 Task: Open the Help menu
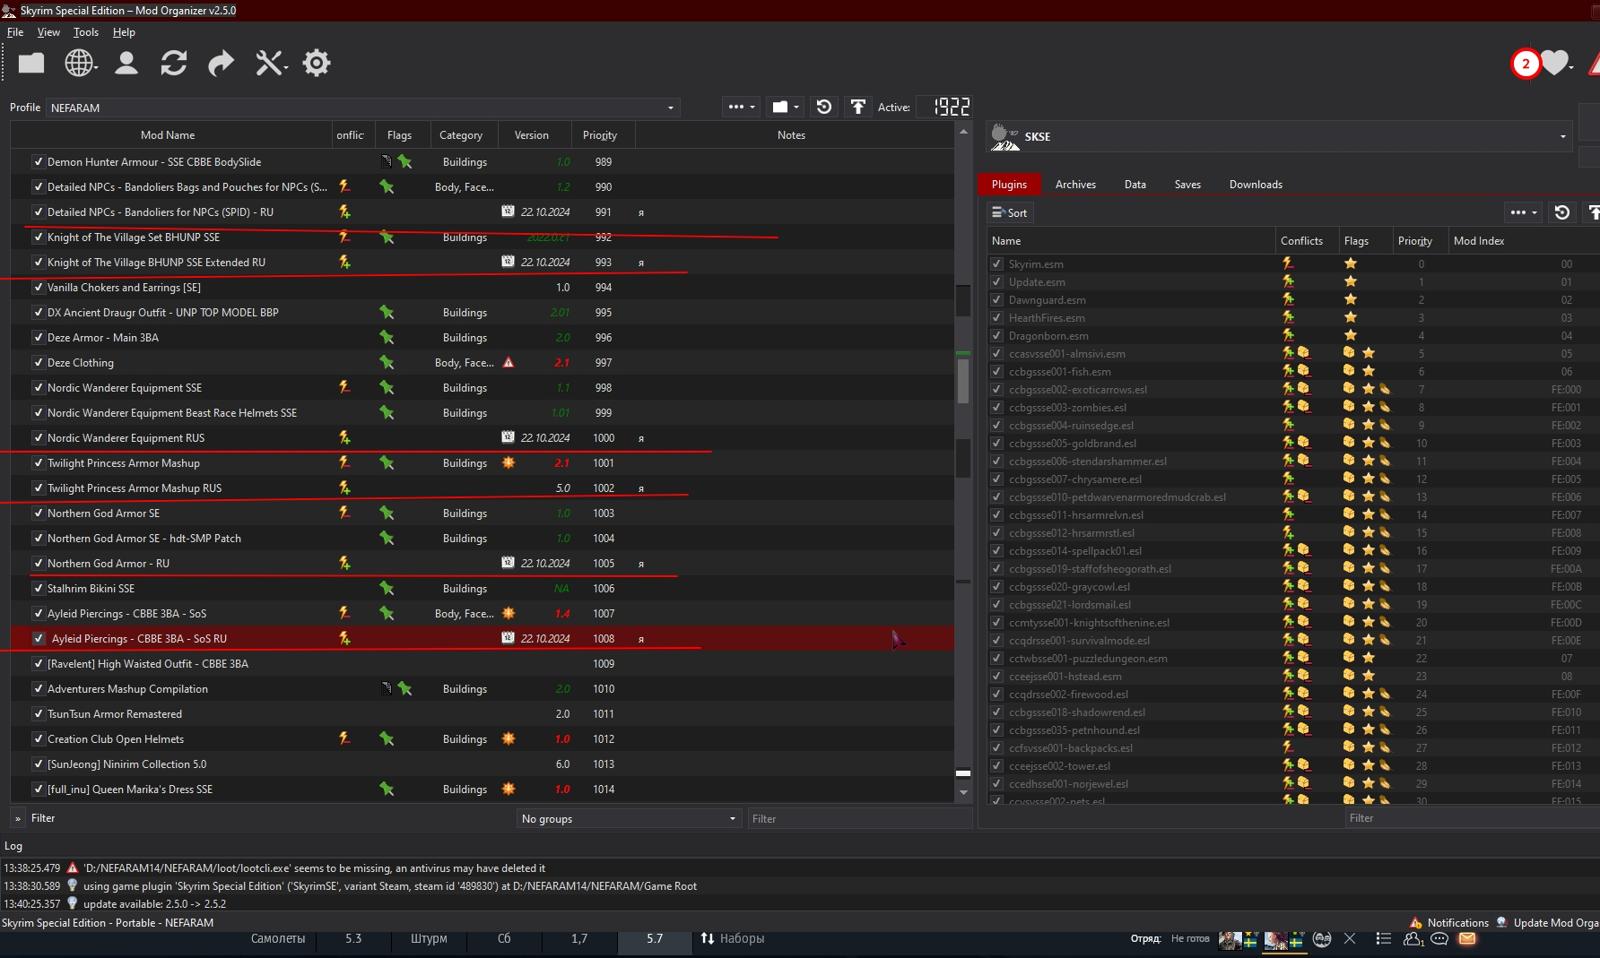[x=124, y=32]
